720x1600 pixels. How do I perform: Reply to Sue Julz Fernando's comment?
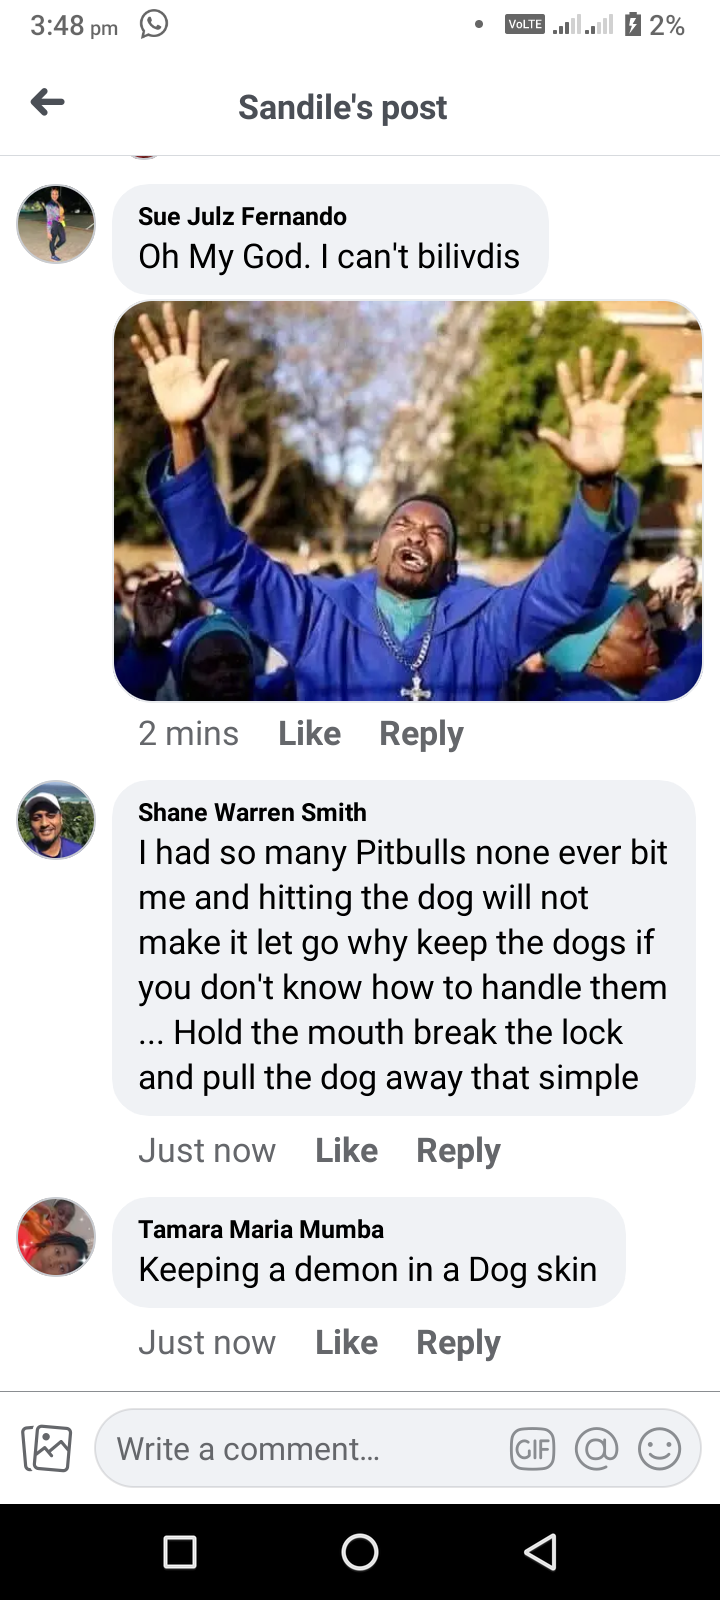(x=421, y=734)
